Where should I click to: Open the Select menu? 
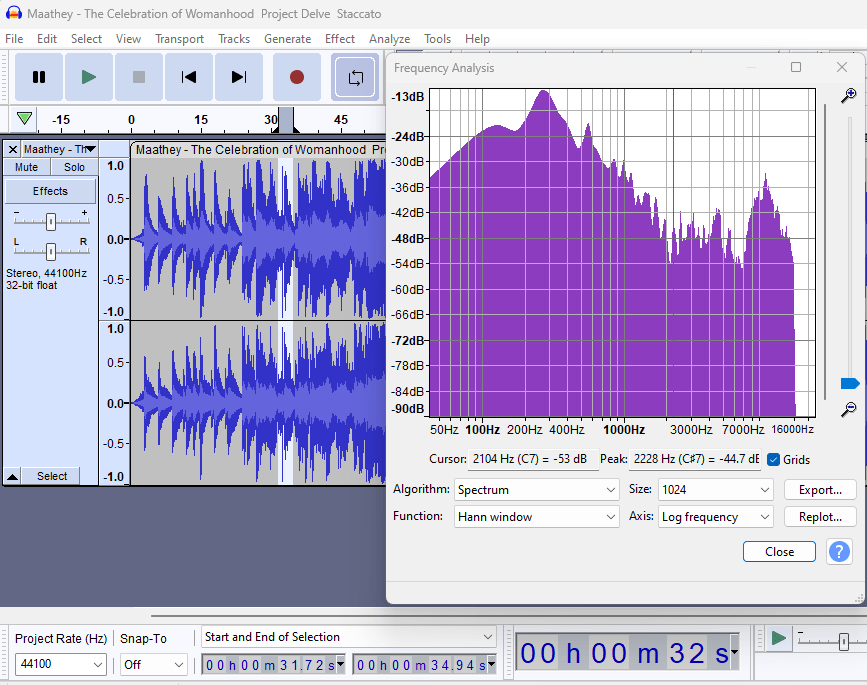click(86, 39)
